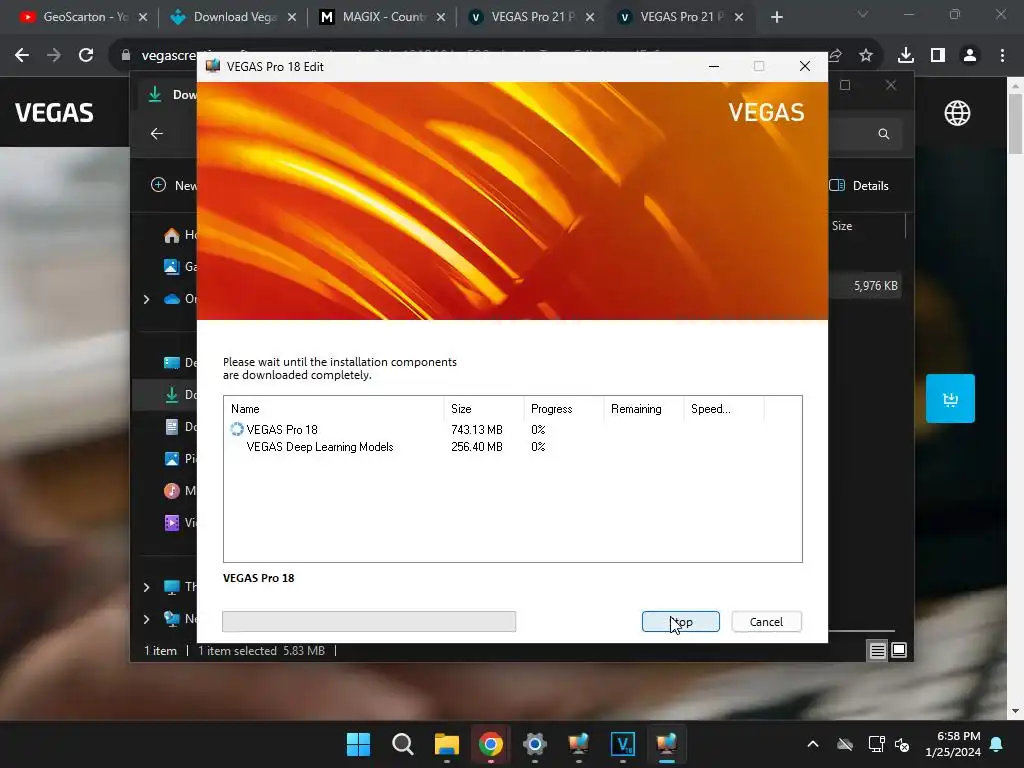Select Videos folder in sidebar
This screenshot has height=768, width=1024.
(180, 522)
